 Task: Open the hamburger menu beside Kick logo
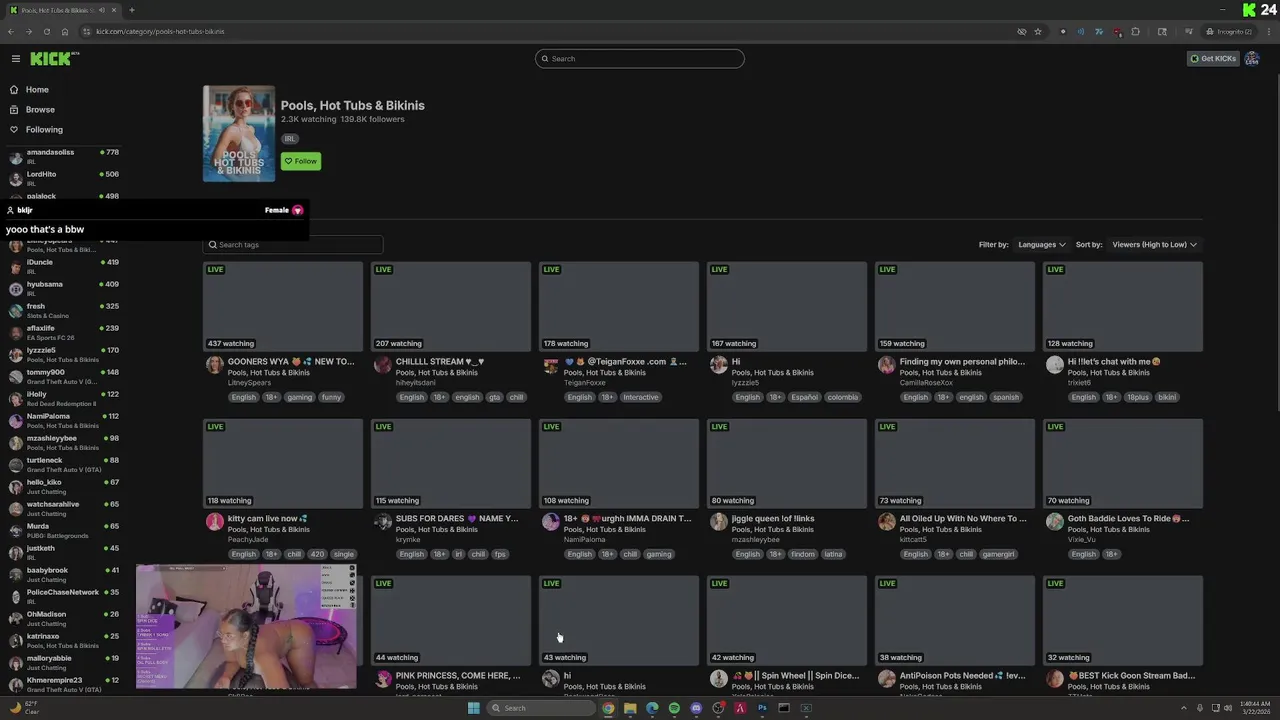(x=16, y=59)
